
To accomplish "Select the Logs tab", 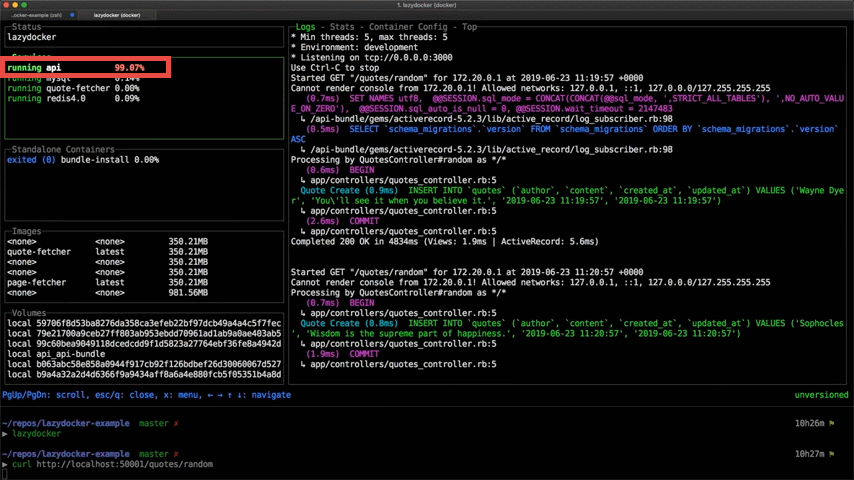I will click(307, 26).
